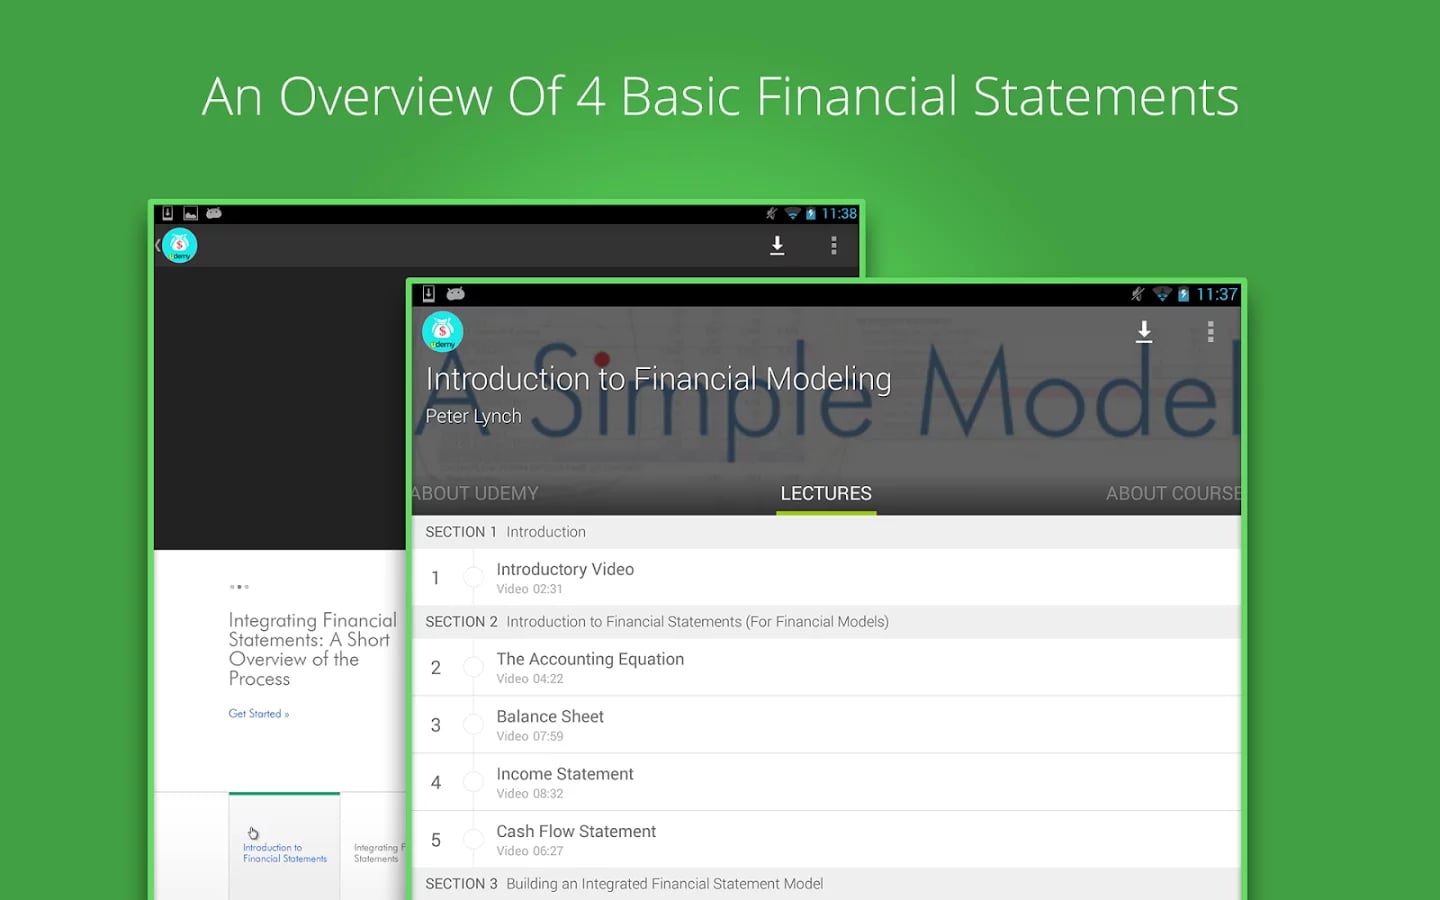This screenshot has width=1440, height=900.
Task: Click the 11:38 clock in back window
Action: [839, 214]
